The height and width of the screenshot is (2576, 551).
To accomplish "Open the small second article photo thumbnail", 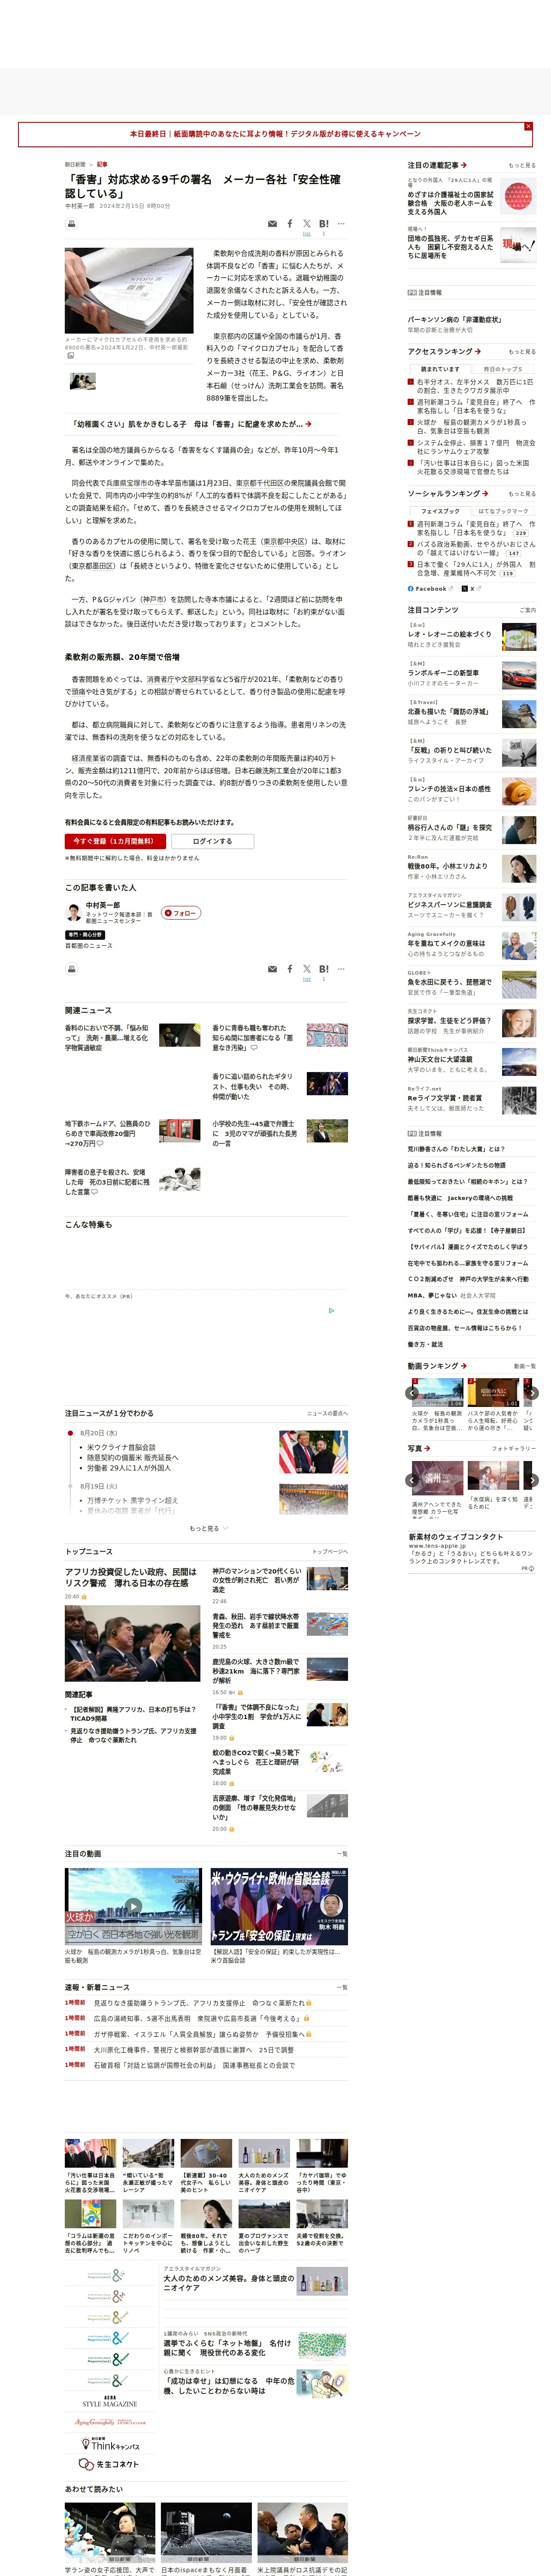I will pyautogui.click(x=83, y=381).
